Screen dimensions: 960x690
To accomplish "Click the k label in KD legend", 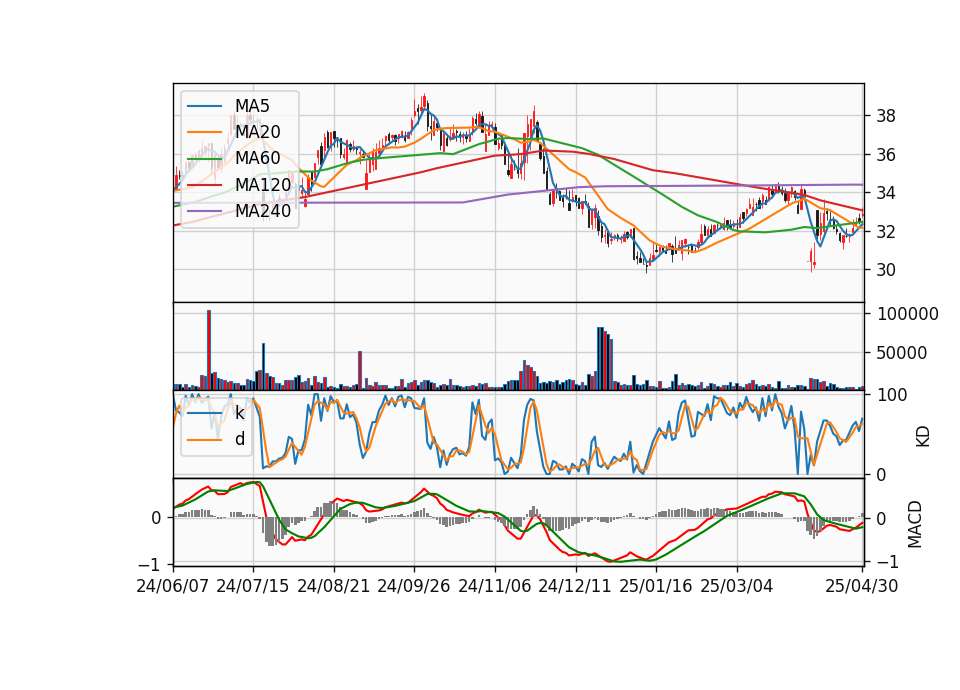I will pos(239,413).
